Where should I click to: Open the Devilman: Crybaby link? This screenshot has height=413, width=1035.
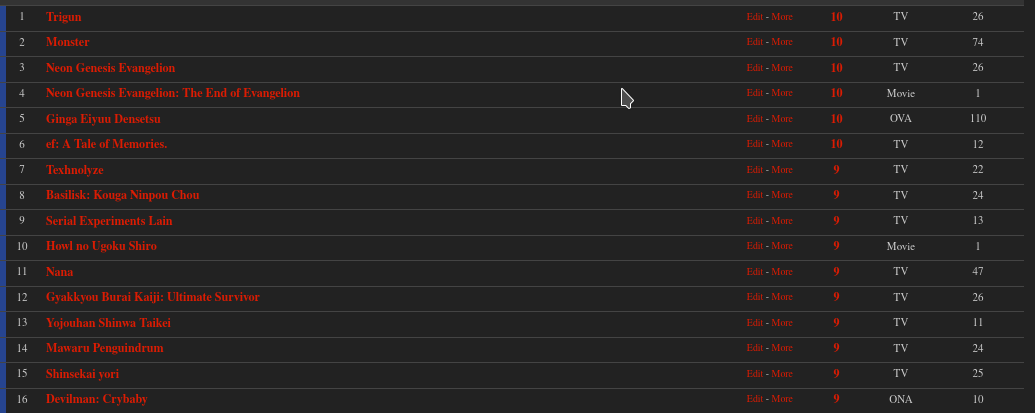[x=96, y=399]
